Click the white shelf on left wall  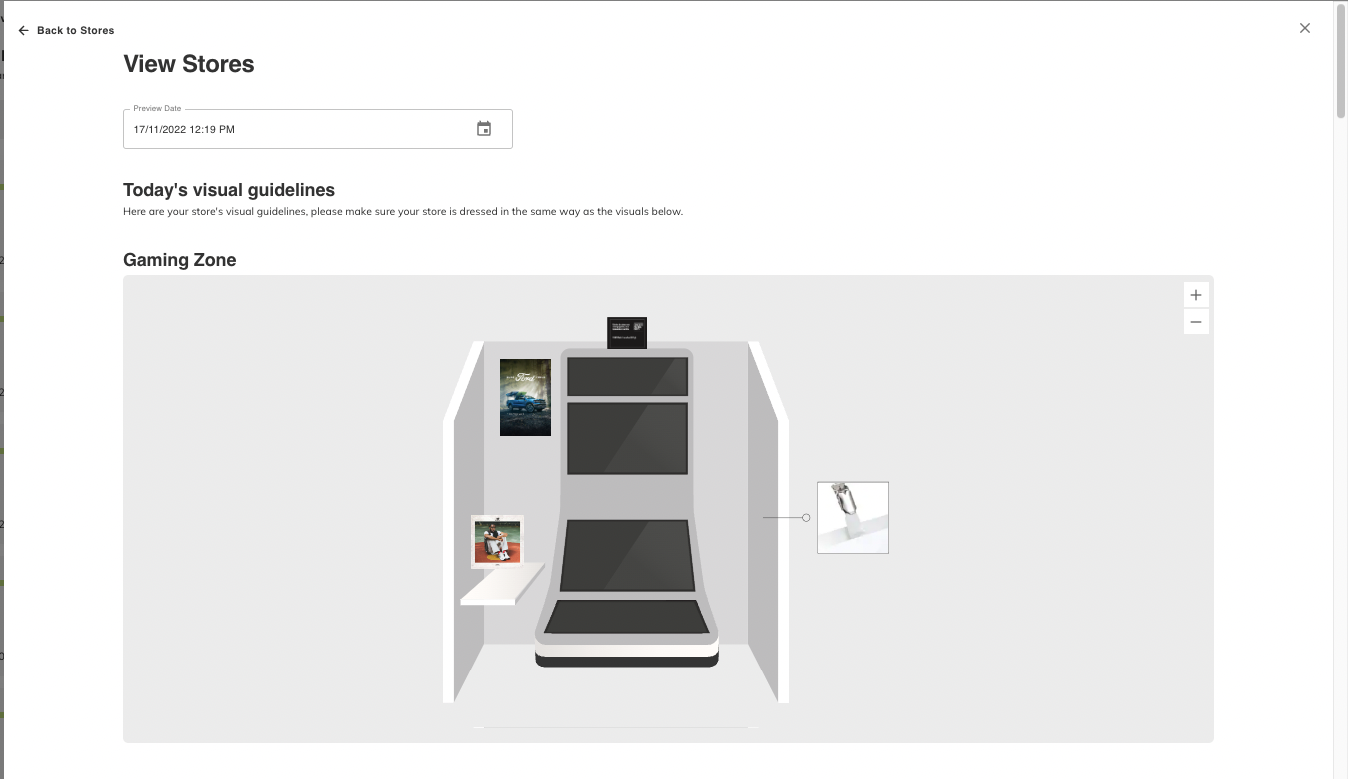[x=503, y=585]
